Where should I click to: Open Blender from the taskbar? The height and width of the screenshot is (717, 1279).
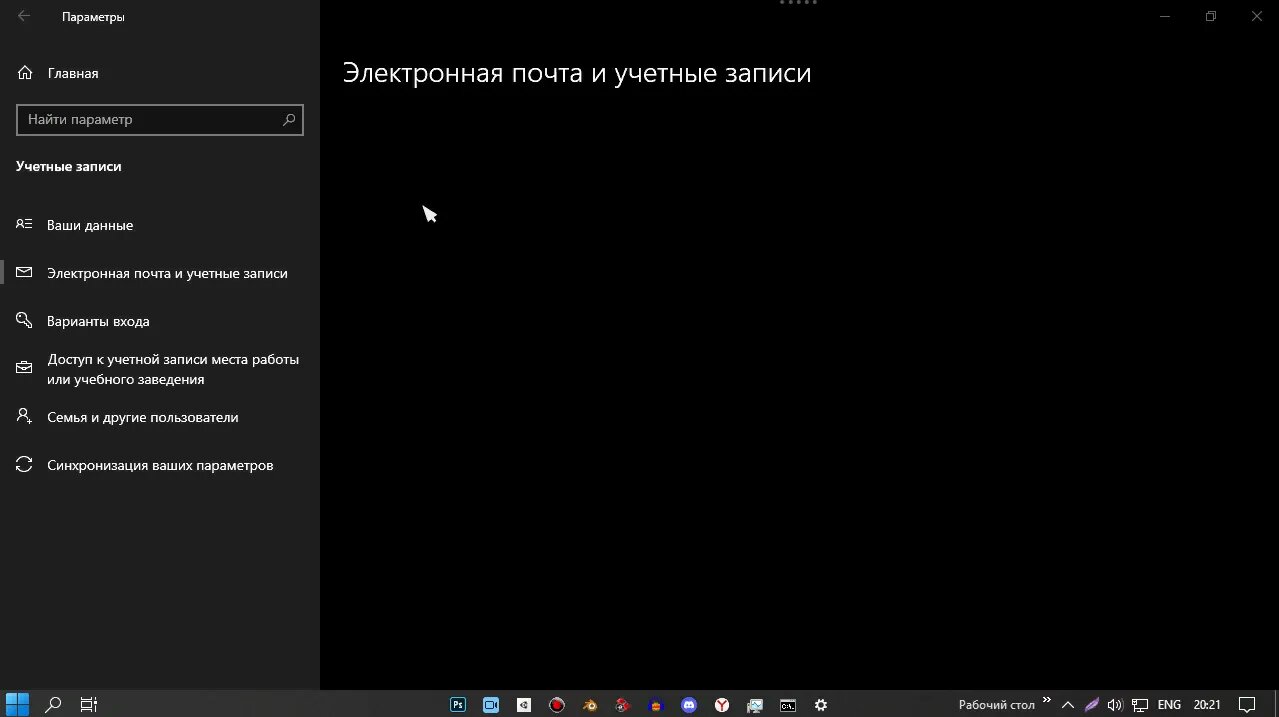point(591,704)
